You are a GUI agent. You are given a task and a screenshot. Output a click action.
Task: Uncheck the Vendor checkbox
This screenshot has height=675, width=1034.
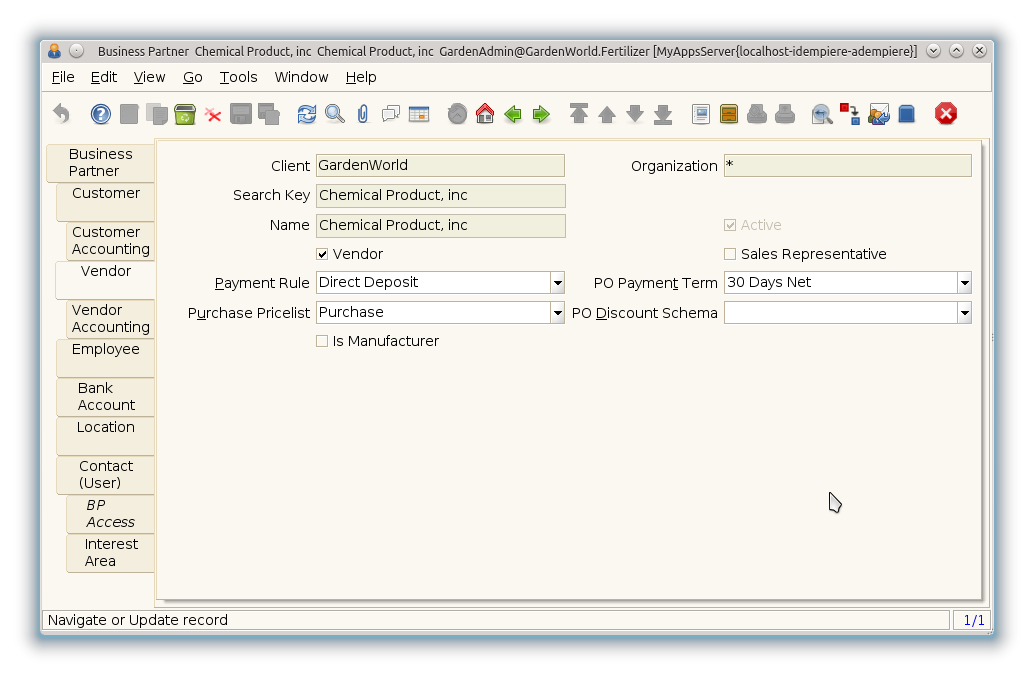click(x=322, y=254)
